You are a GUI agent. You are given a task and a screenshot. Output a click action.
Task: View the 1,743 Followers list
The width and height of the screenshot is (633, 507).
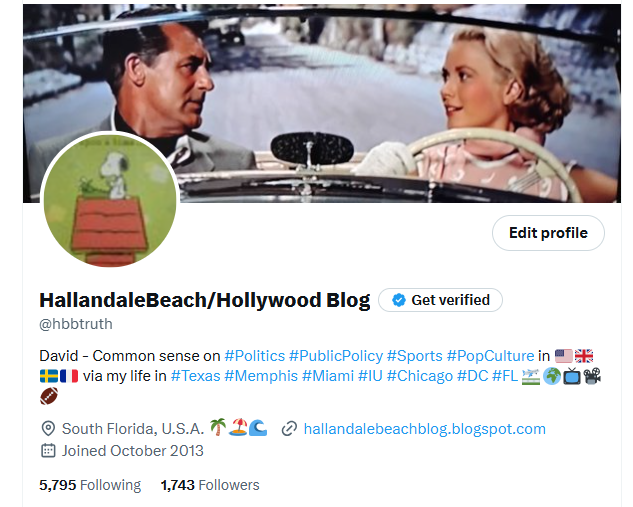pos(210,485)
